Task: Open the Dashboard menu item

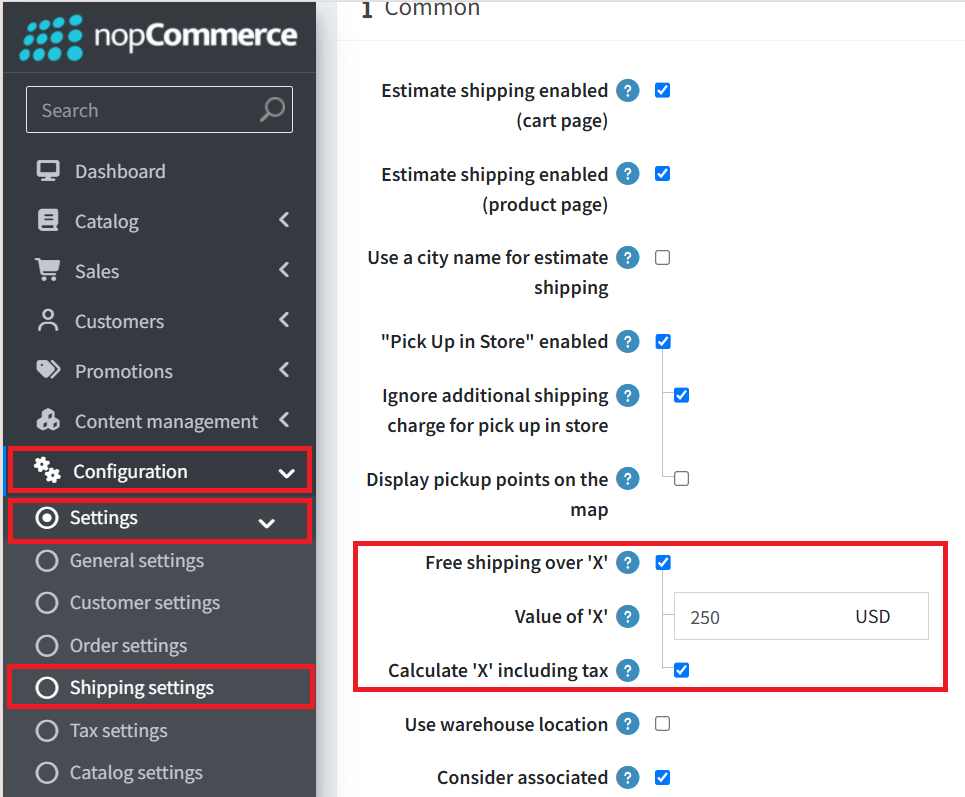Action: point(120,171)
